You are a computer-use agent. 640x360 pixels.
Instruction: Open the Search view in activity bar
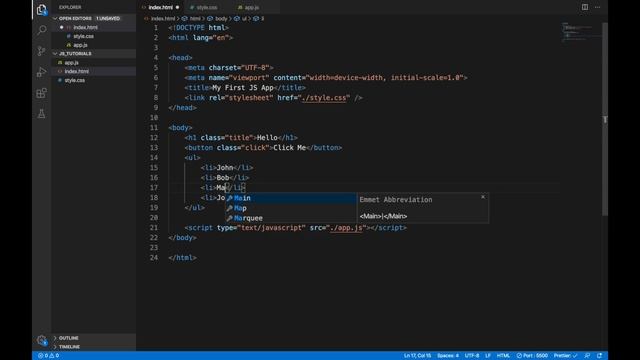click(x=41, y=30)
